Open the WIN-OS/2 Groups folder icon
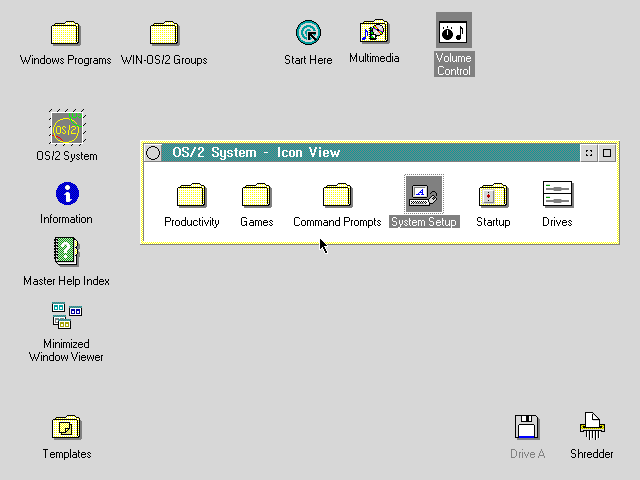This screenshot has width=640, height=480. pyautogui.click(x=164, y=33)
